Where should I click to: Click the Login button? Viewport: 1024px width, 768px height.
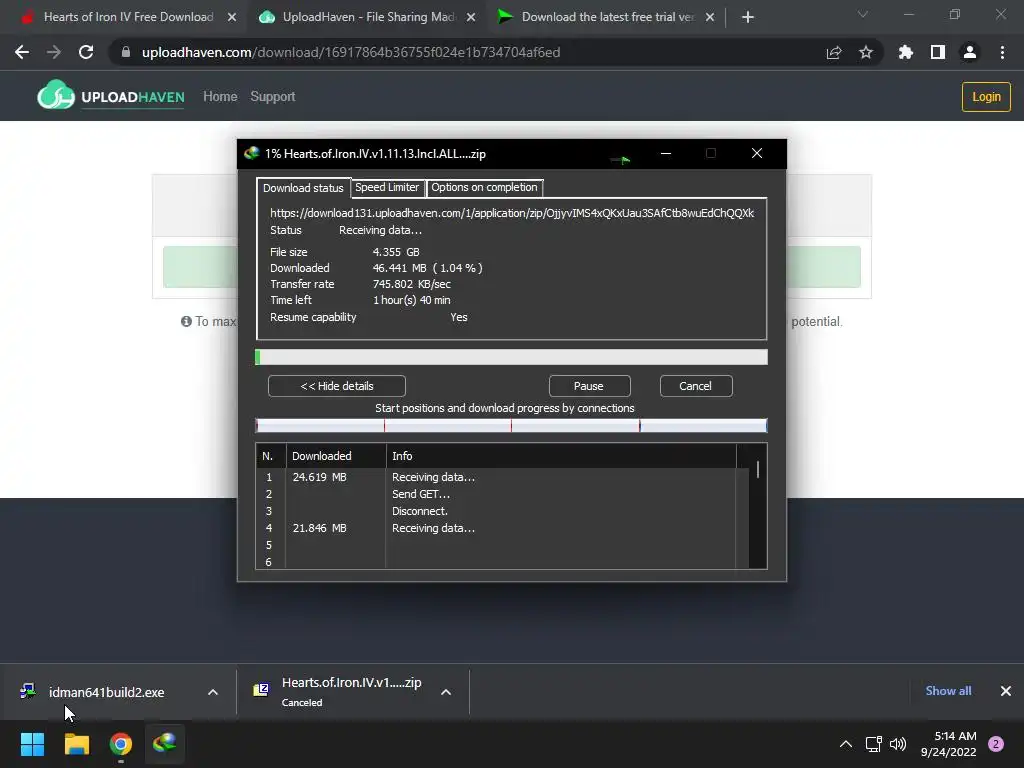tap(985, 97)
